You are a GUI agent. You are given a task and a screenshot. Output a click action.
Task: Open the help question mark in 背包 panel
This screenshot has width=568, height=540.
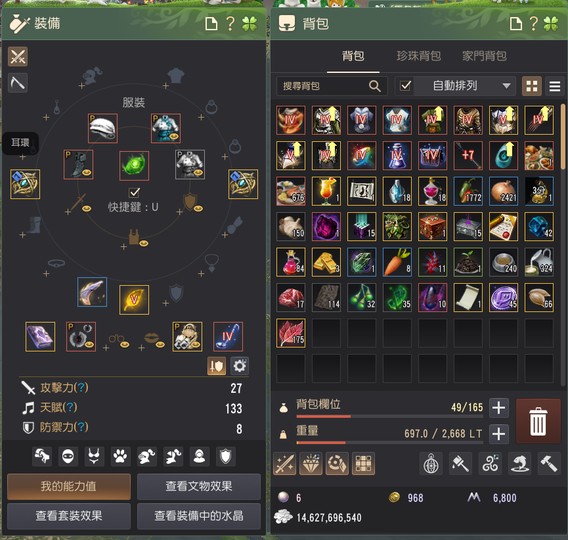click(534, 24)
